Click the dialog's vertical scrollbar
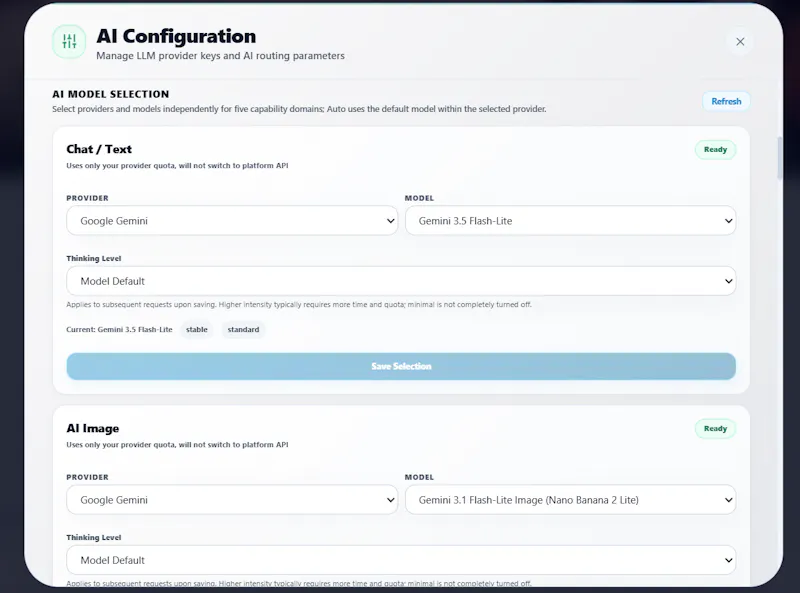This screenshot has width=800, height=593. pyautogui.click(x=780, y=158)
